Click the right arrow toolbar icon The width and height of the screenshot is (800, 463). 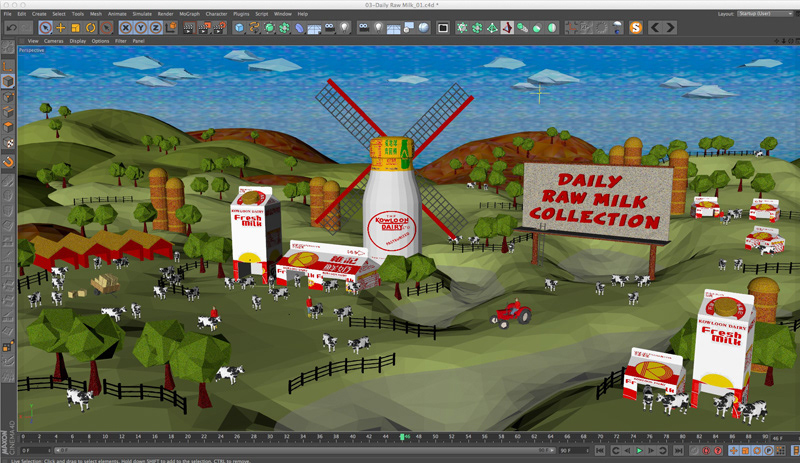(x=670, y=28)
